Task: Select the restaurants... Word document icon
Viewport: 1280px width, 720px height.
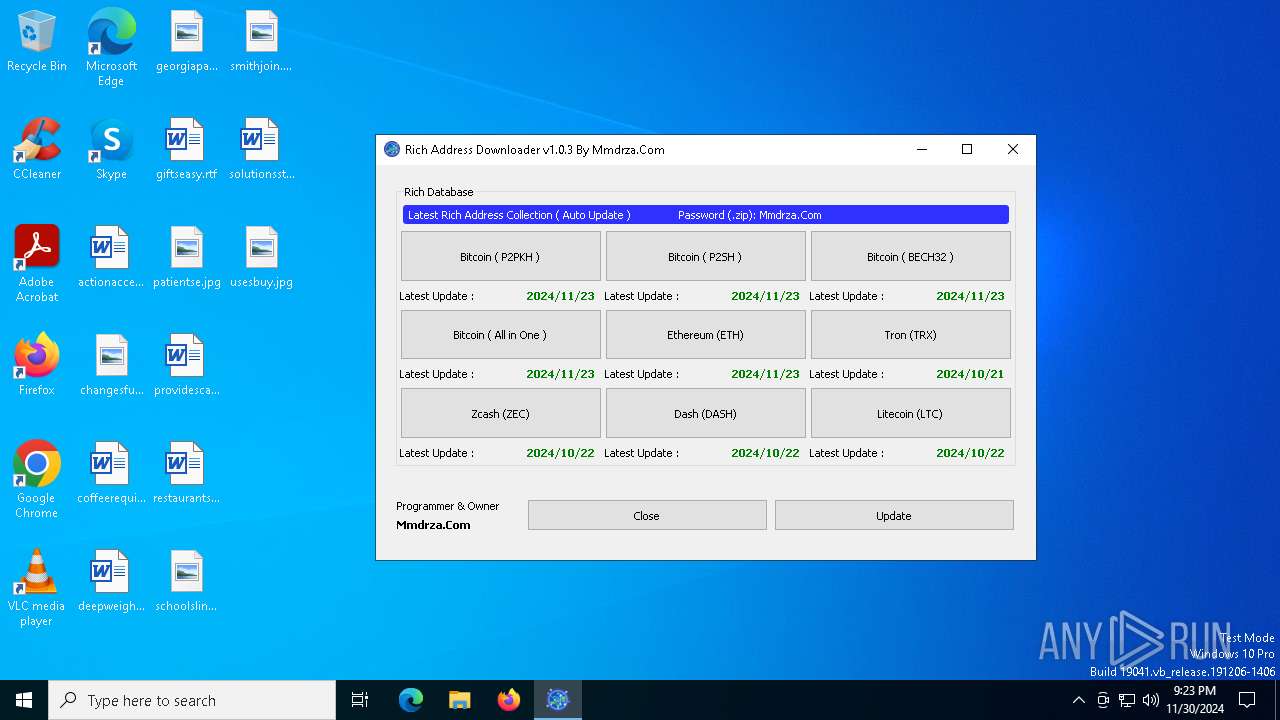Action: [186, 474]
